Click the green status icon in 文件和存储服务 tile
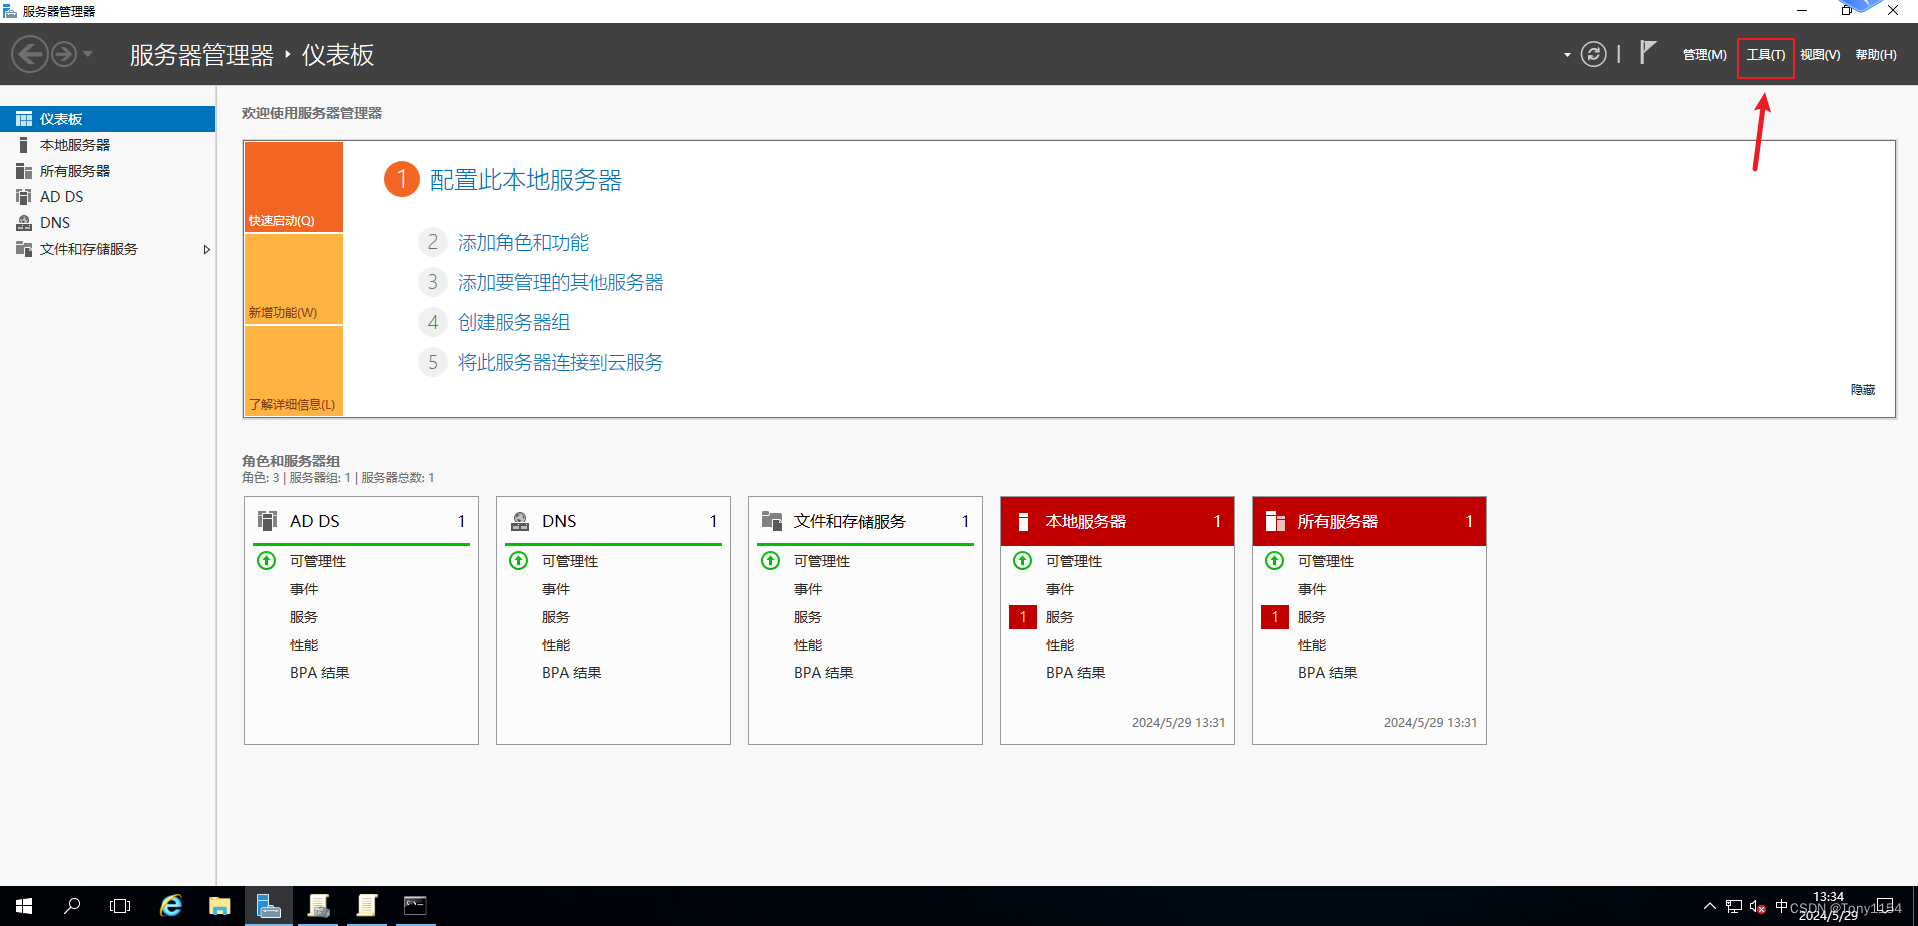Screen dimensions: 1918x926 click(771, 561)
